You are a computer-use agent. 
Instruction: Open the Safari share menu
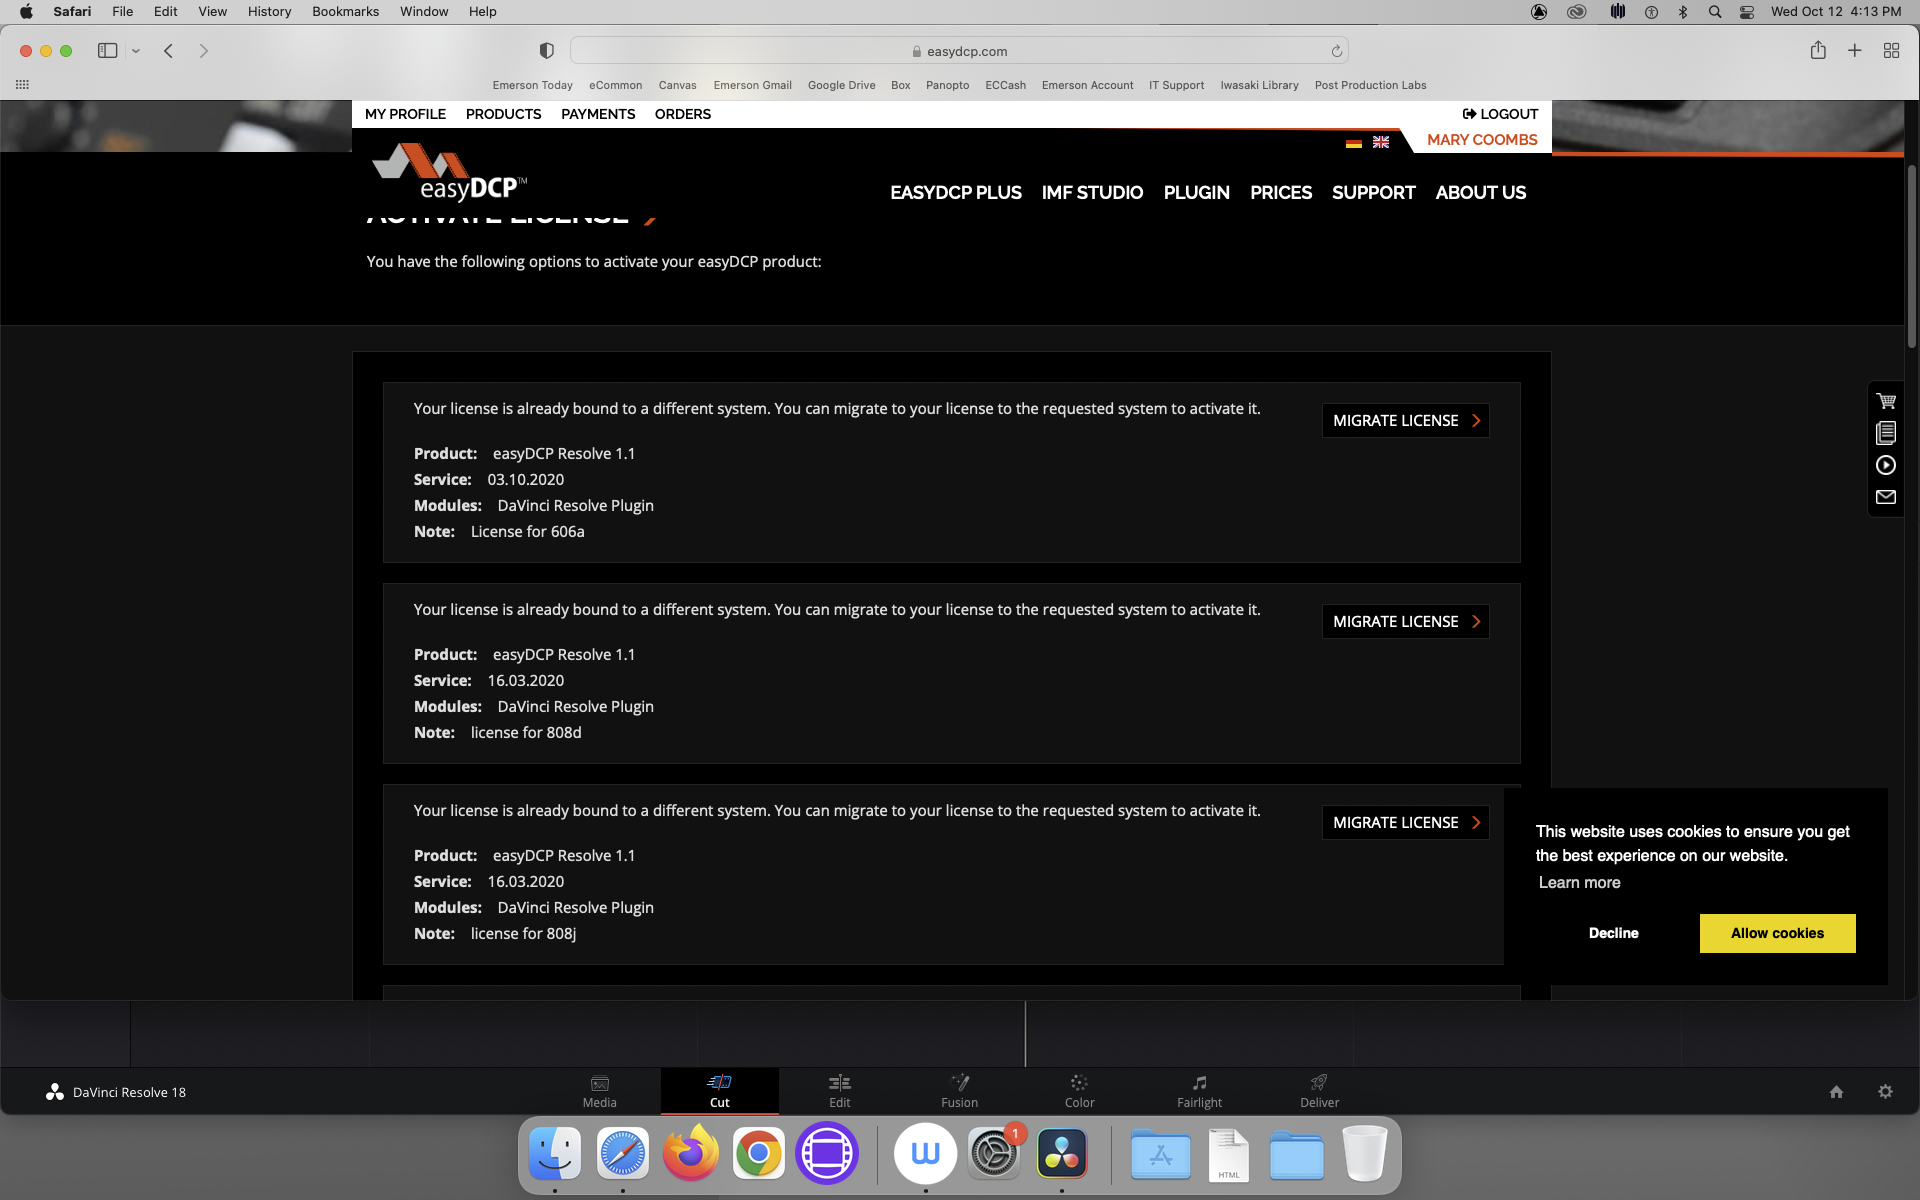coord(1818,50)
